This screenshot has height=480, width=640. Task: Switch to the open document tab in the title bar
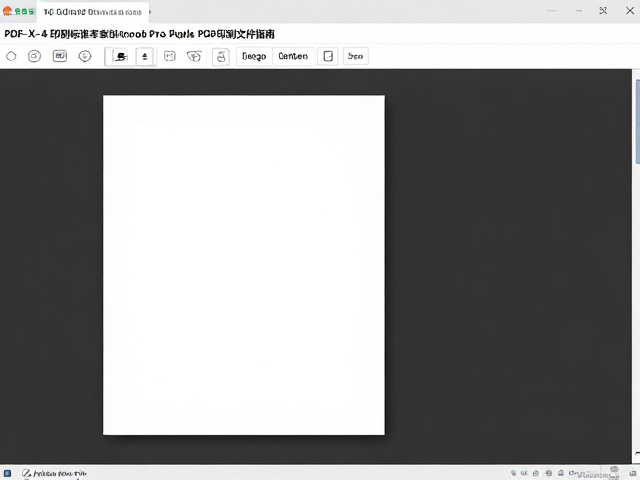point(93,12)
